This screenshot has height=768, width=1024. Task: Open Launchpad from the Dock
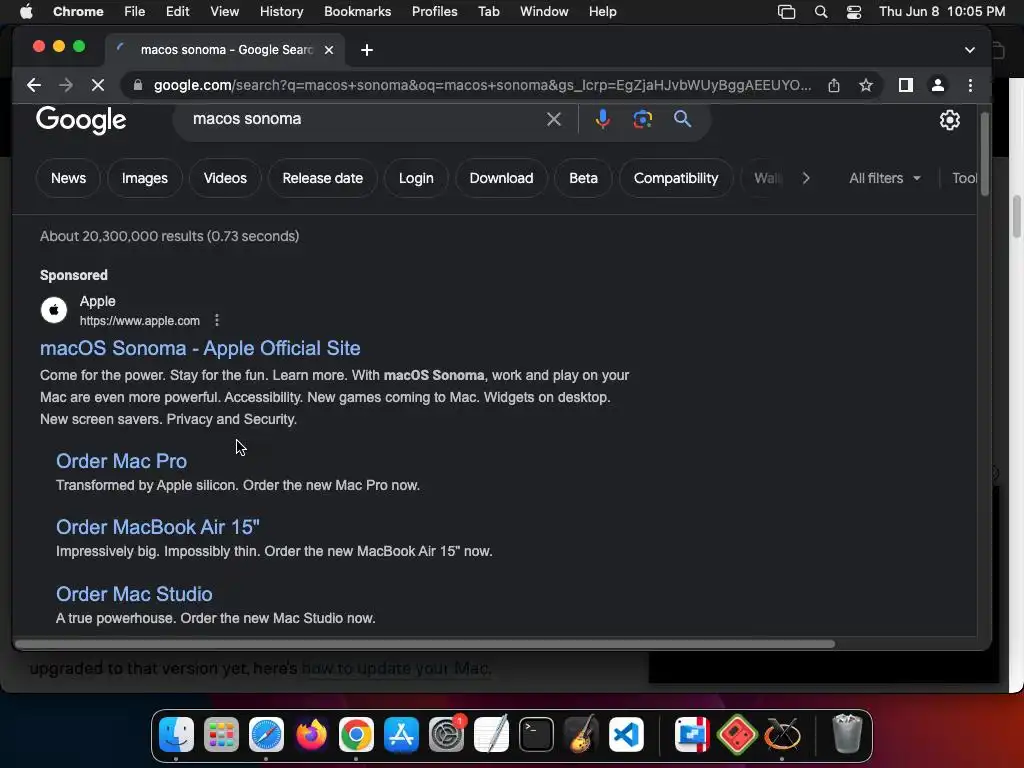[x=221, y=734]
